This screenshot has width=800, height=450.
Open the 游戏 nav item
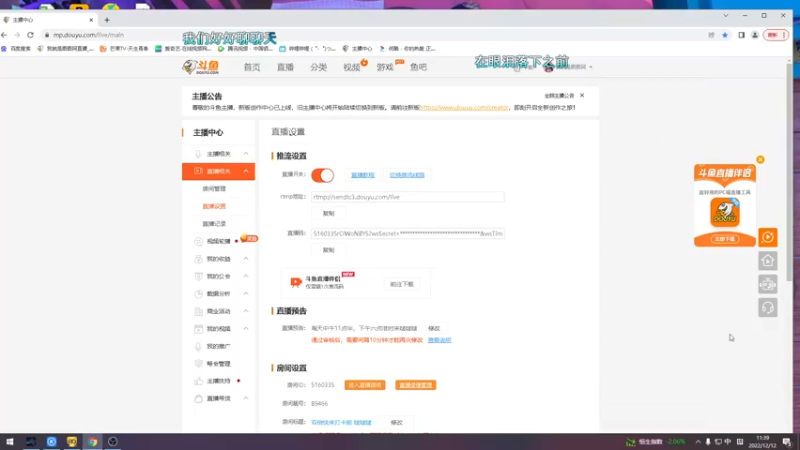[385, 67]
